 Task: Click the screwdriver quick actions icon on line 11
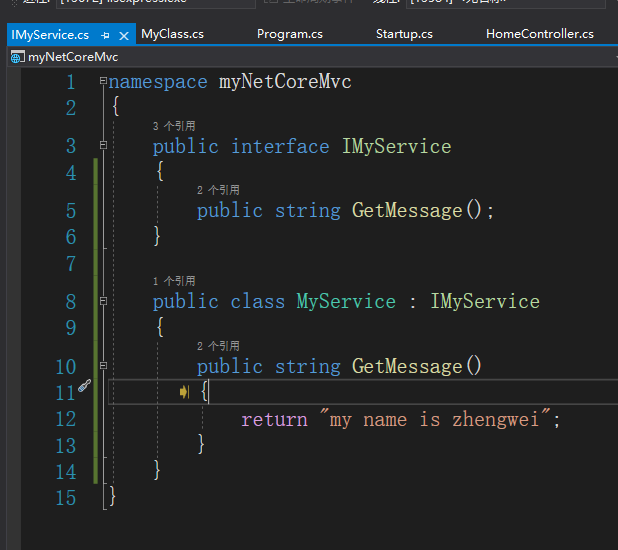click(x=84, y=386)
